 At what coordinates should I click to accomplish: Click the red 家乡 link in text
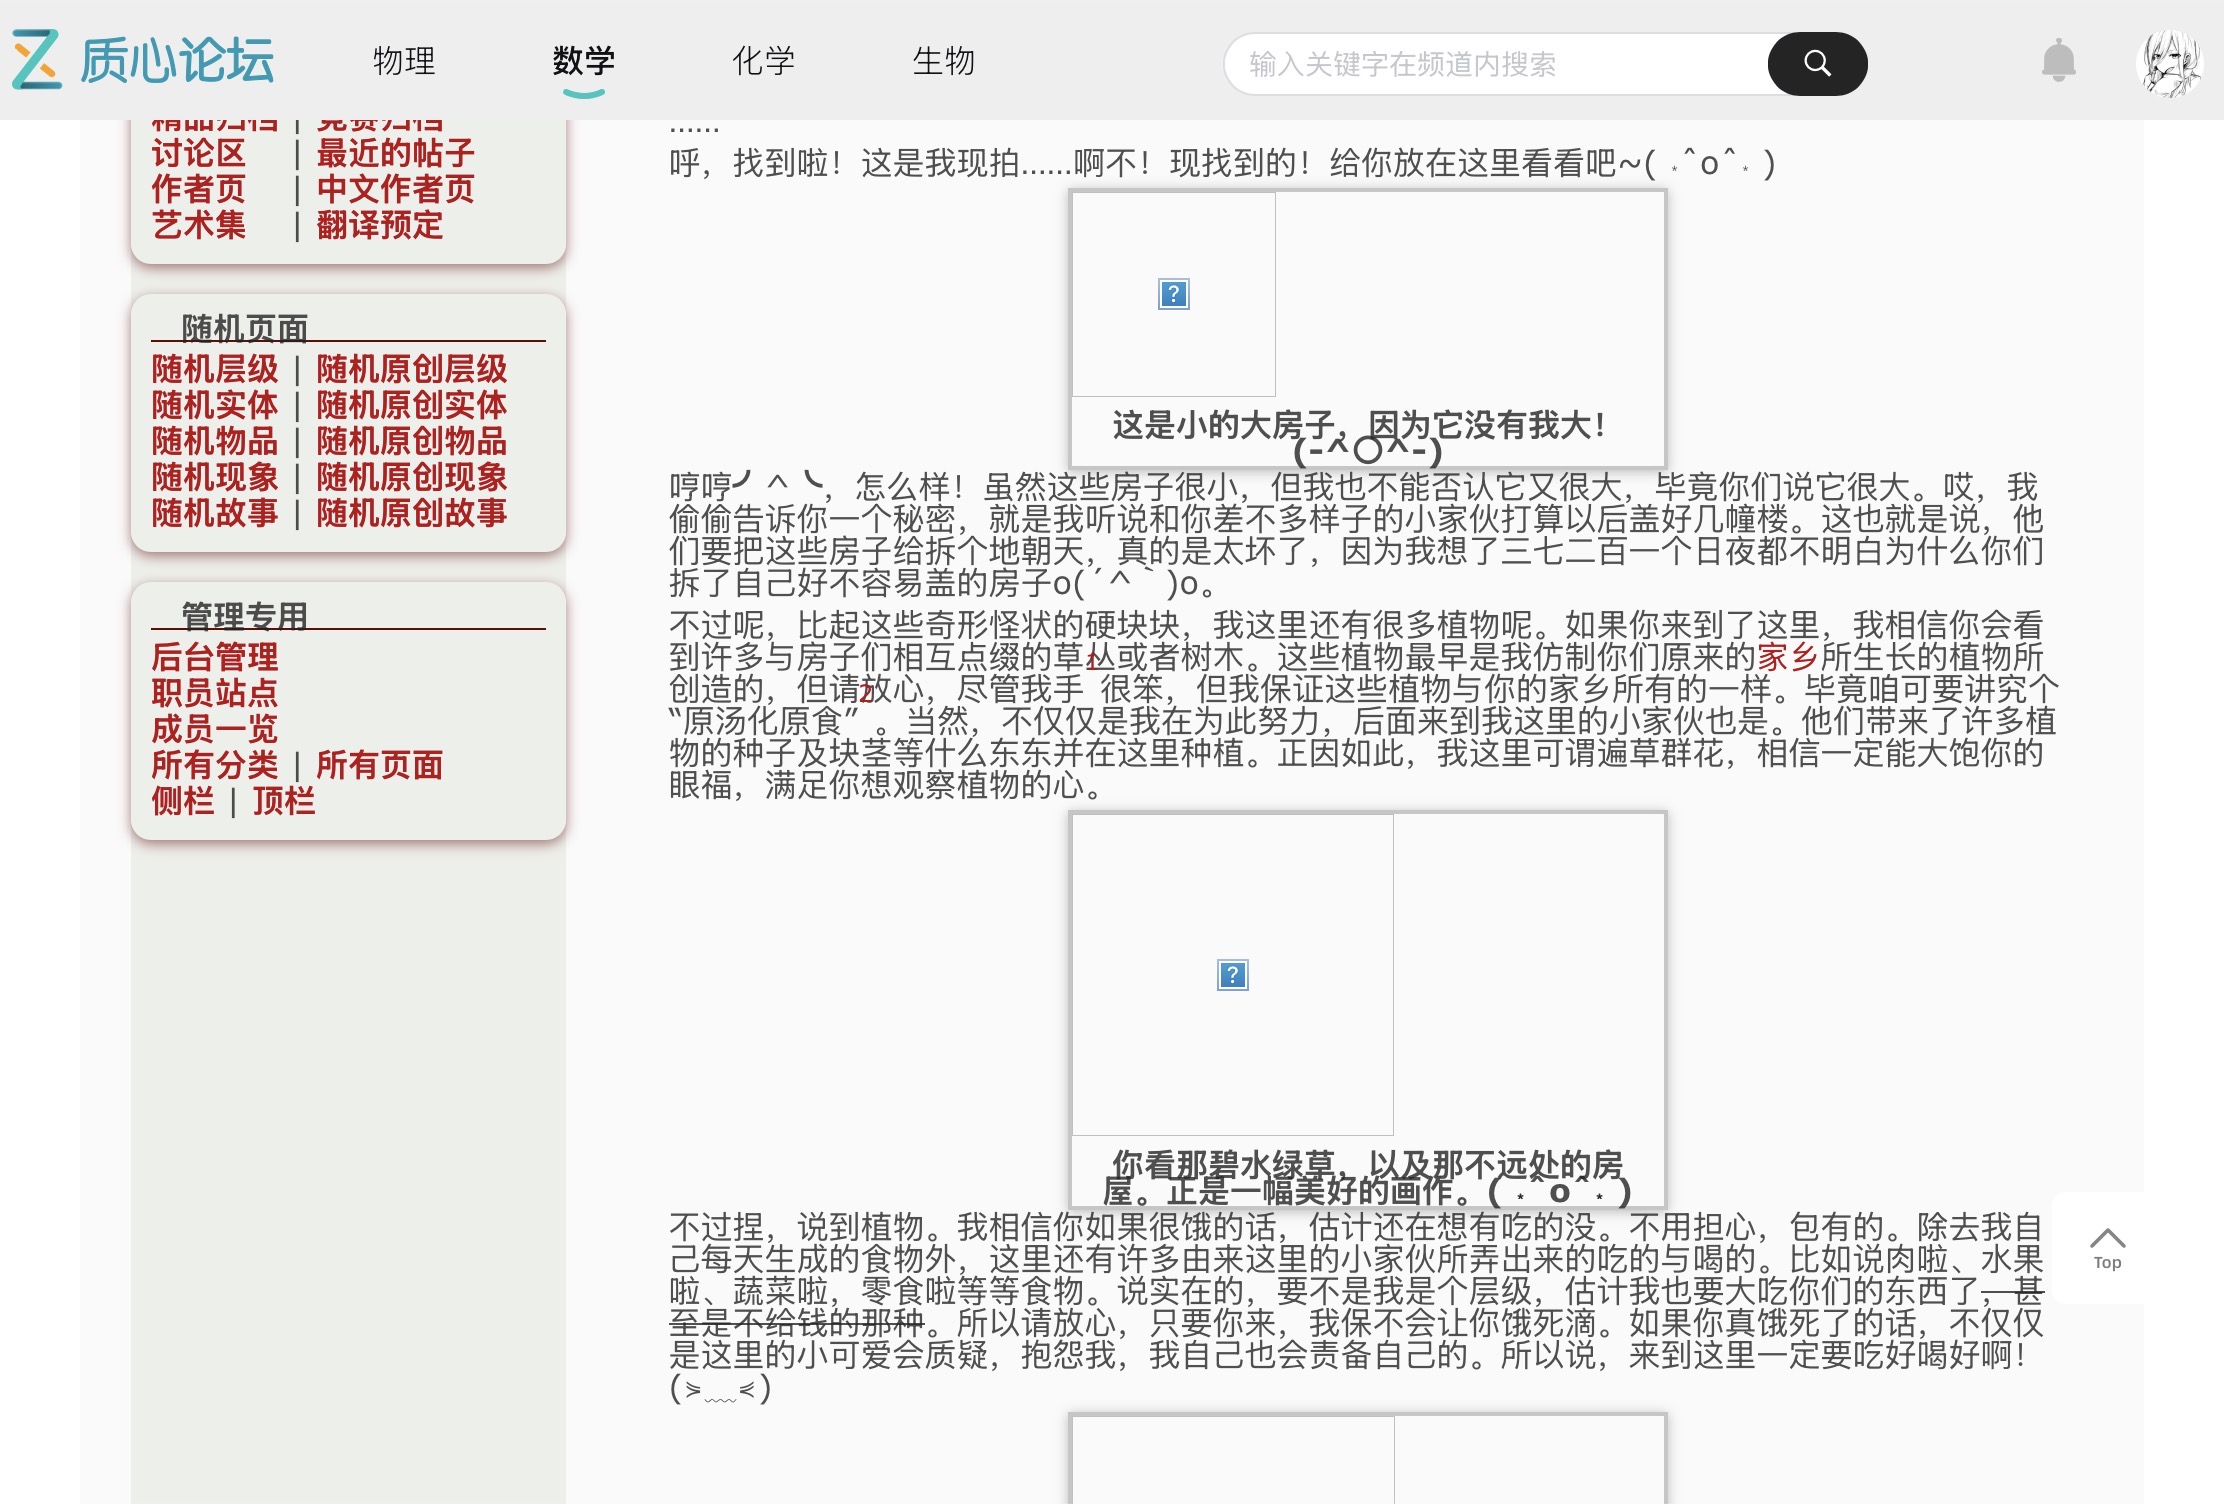coord(1787,657)
